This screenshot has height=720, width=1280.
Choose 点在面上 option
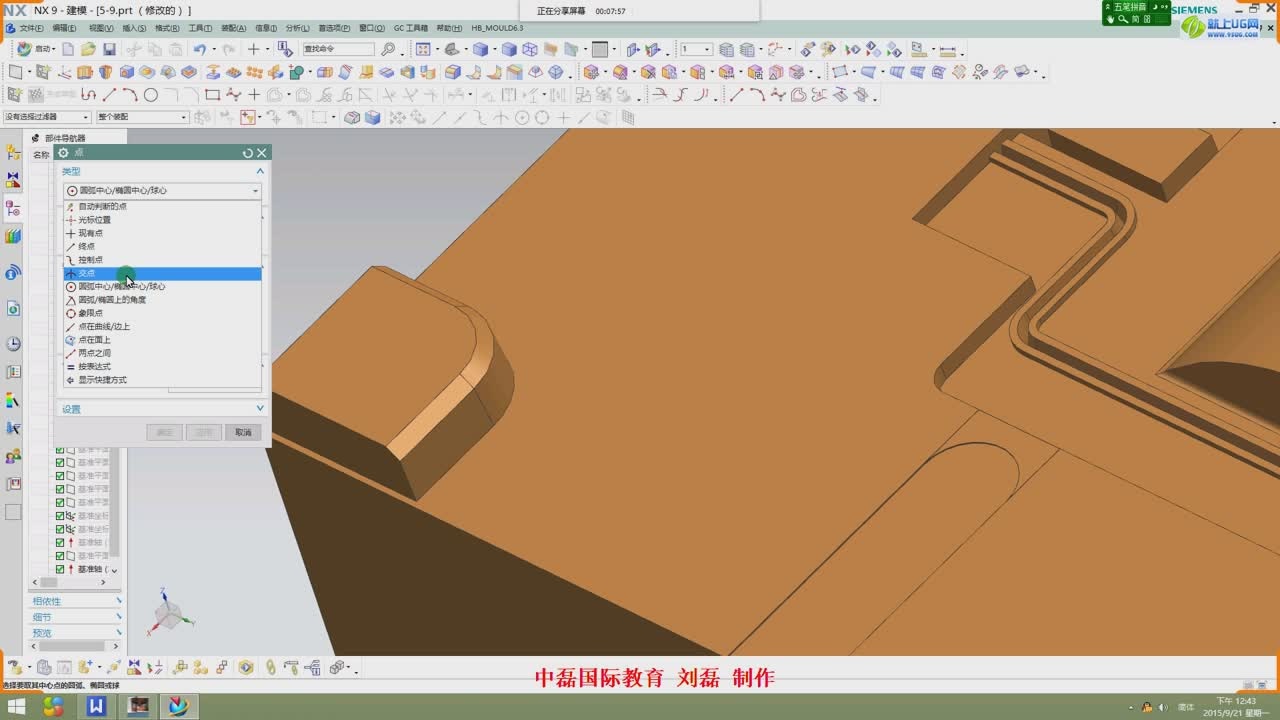(x=163, y=340)
